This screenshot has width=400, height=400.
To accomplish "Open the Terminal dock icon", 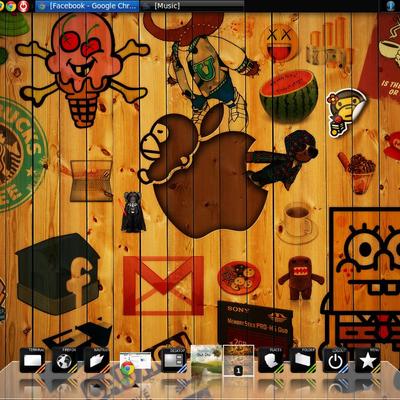I will tap(32, 360).
